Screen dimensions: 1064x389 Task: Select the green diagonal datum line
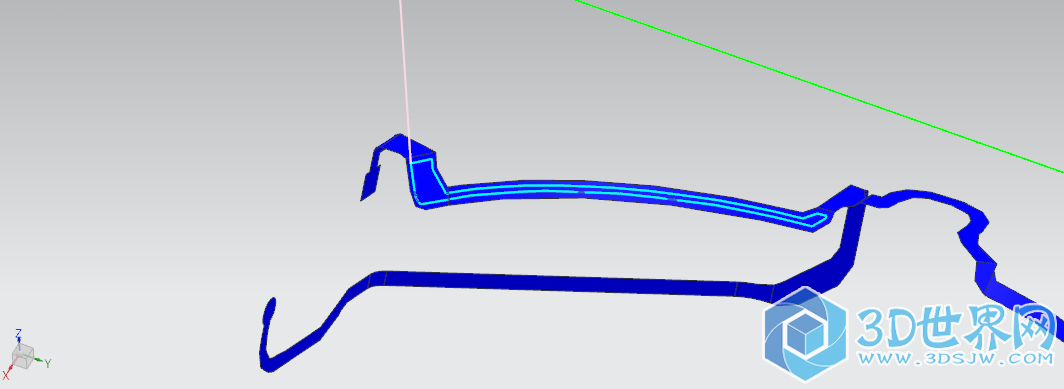coord(819,85)
